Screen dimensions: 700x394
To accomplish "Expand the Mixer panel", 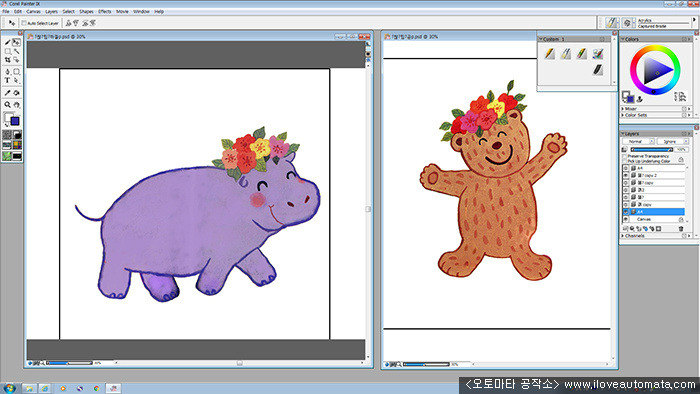I will [623, 108].
